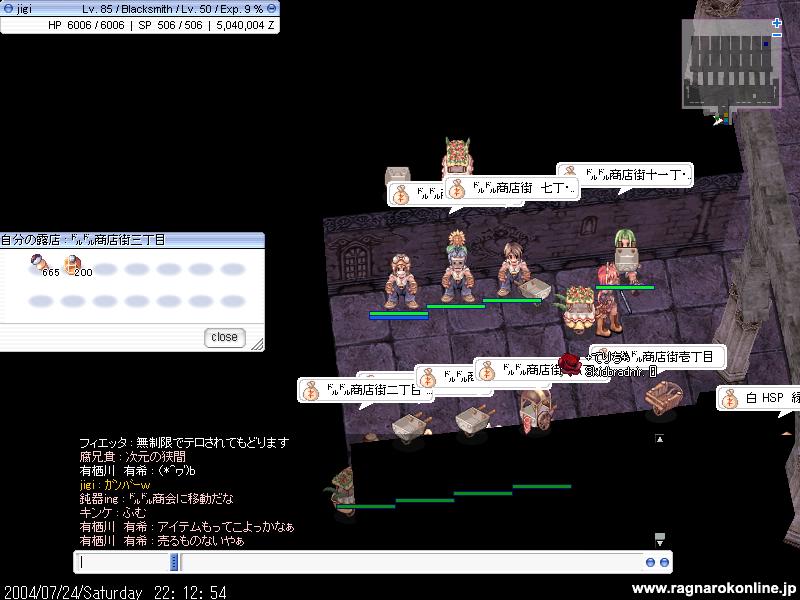The height and width of the screenshot is (600, 800).
Task: Open shop ﾄﾞﾙﾄﾞﾙ商店街 七丁 bubble
Action: (512, 188)
